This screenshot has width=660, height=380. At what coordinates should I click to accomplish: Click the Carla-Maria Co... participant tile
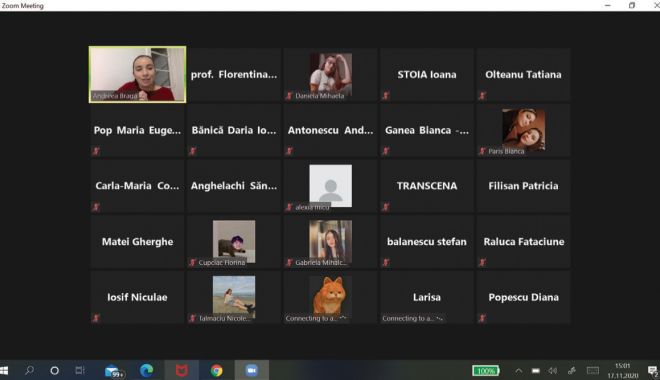(138, 186)
